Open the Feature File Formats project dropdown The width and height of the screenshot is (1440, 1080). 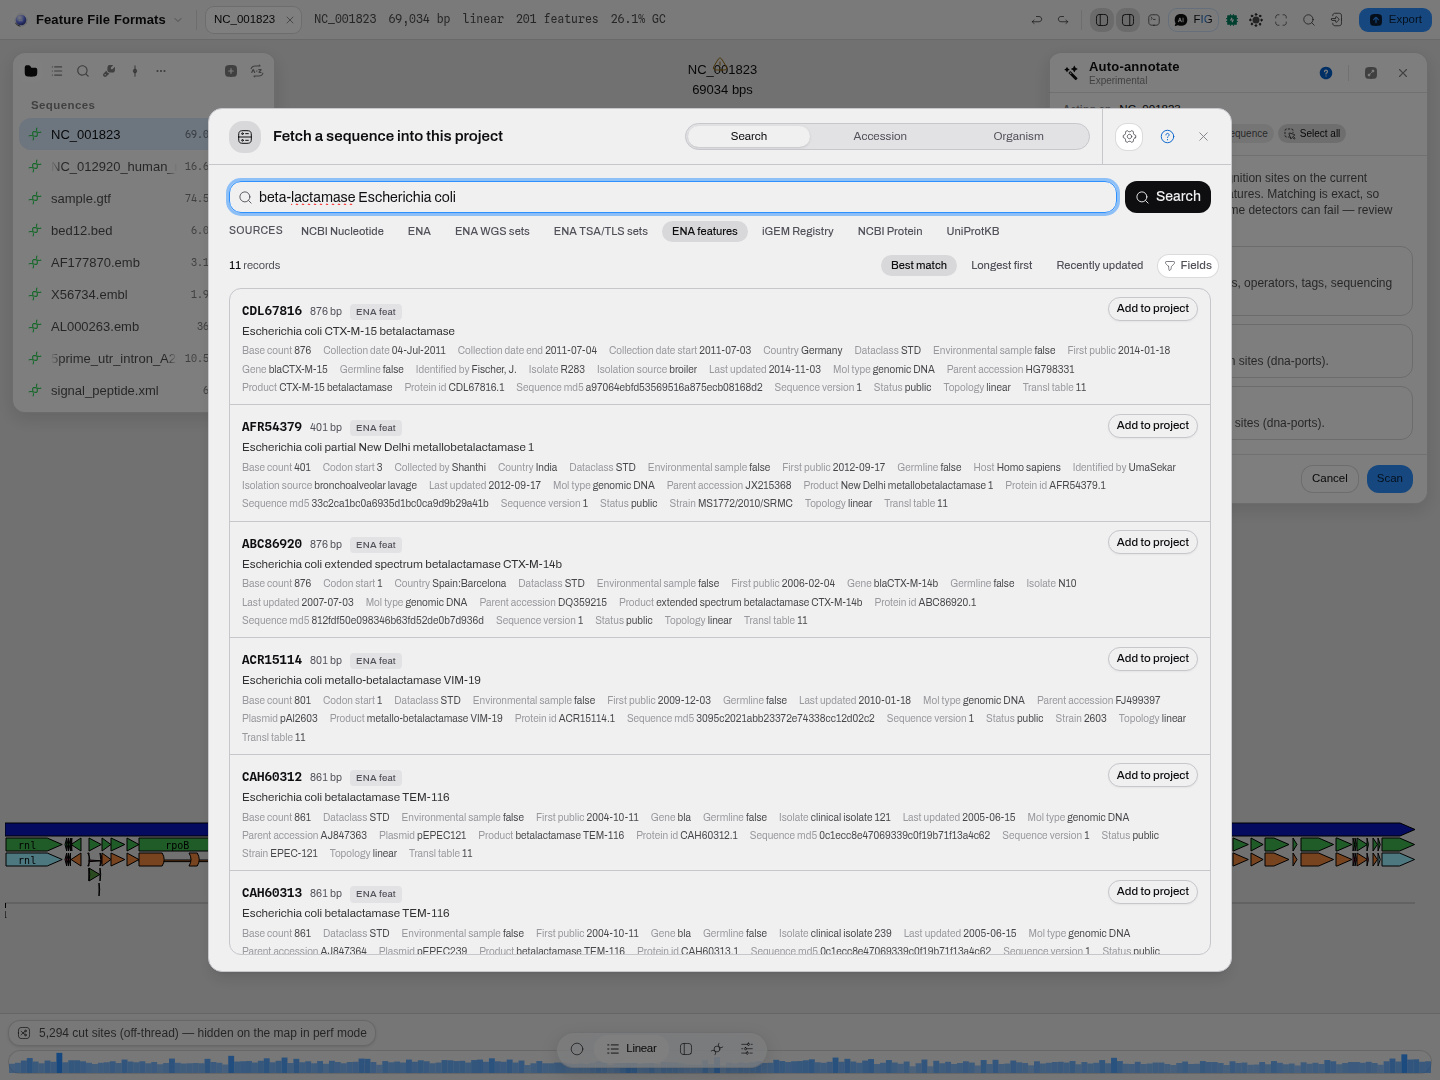pos(100,19)
